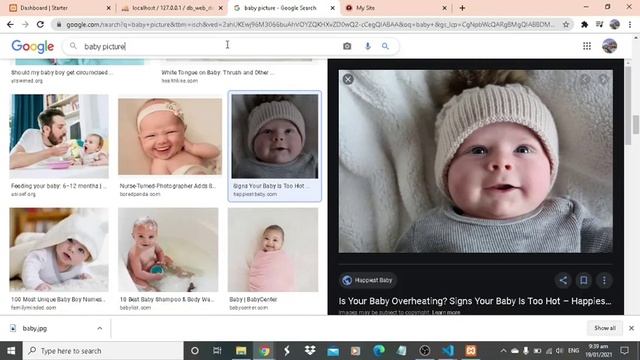The height and width of the screenshot is (360, 640).
Task: Select the baby in beanie thumbnail
Action: (x=275, y=136)
